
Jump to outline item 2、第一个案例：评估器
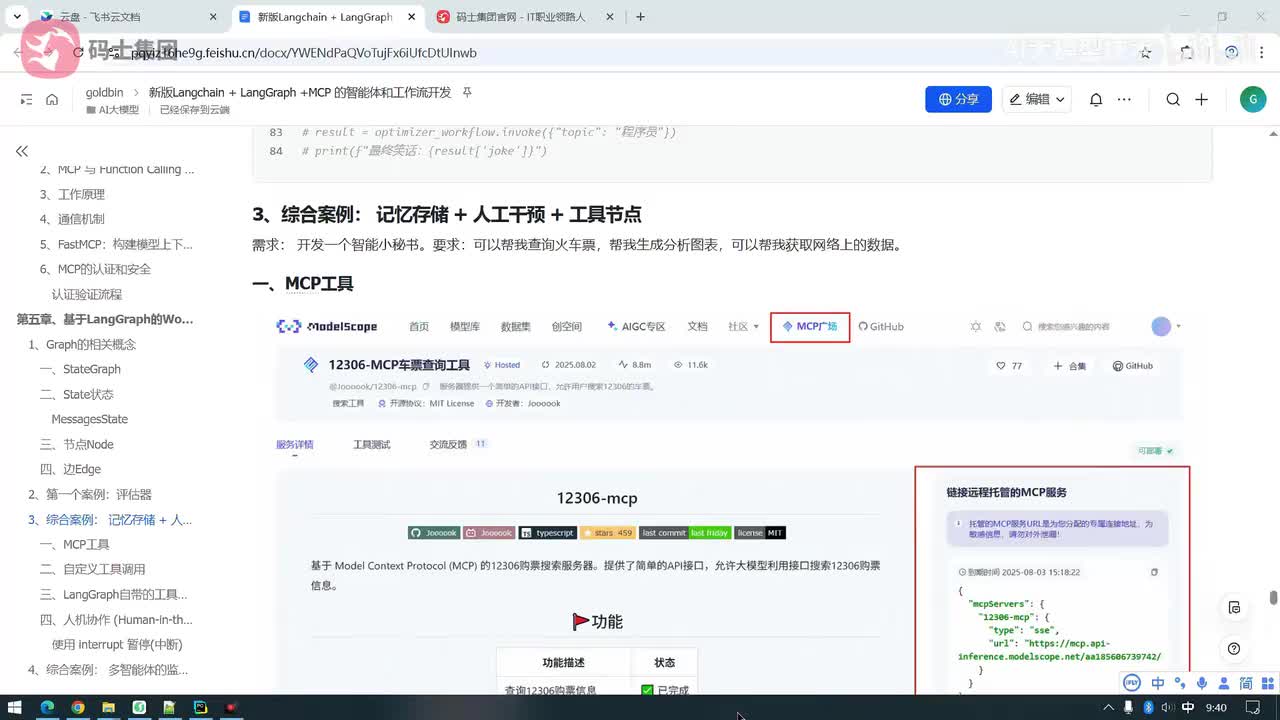pos(90,494)
